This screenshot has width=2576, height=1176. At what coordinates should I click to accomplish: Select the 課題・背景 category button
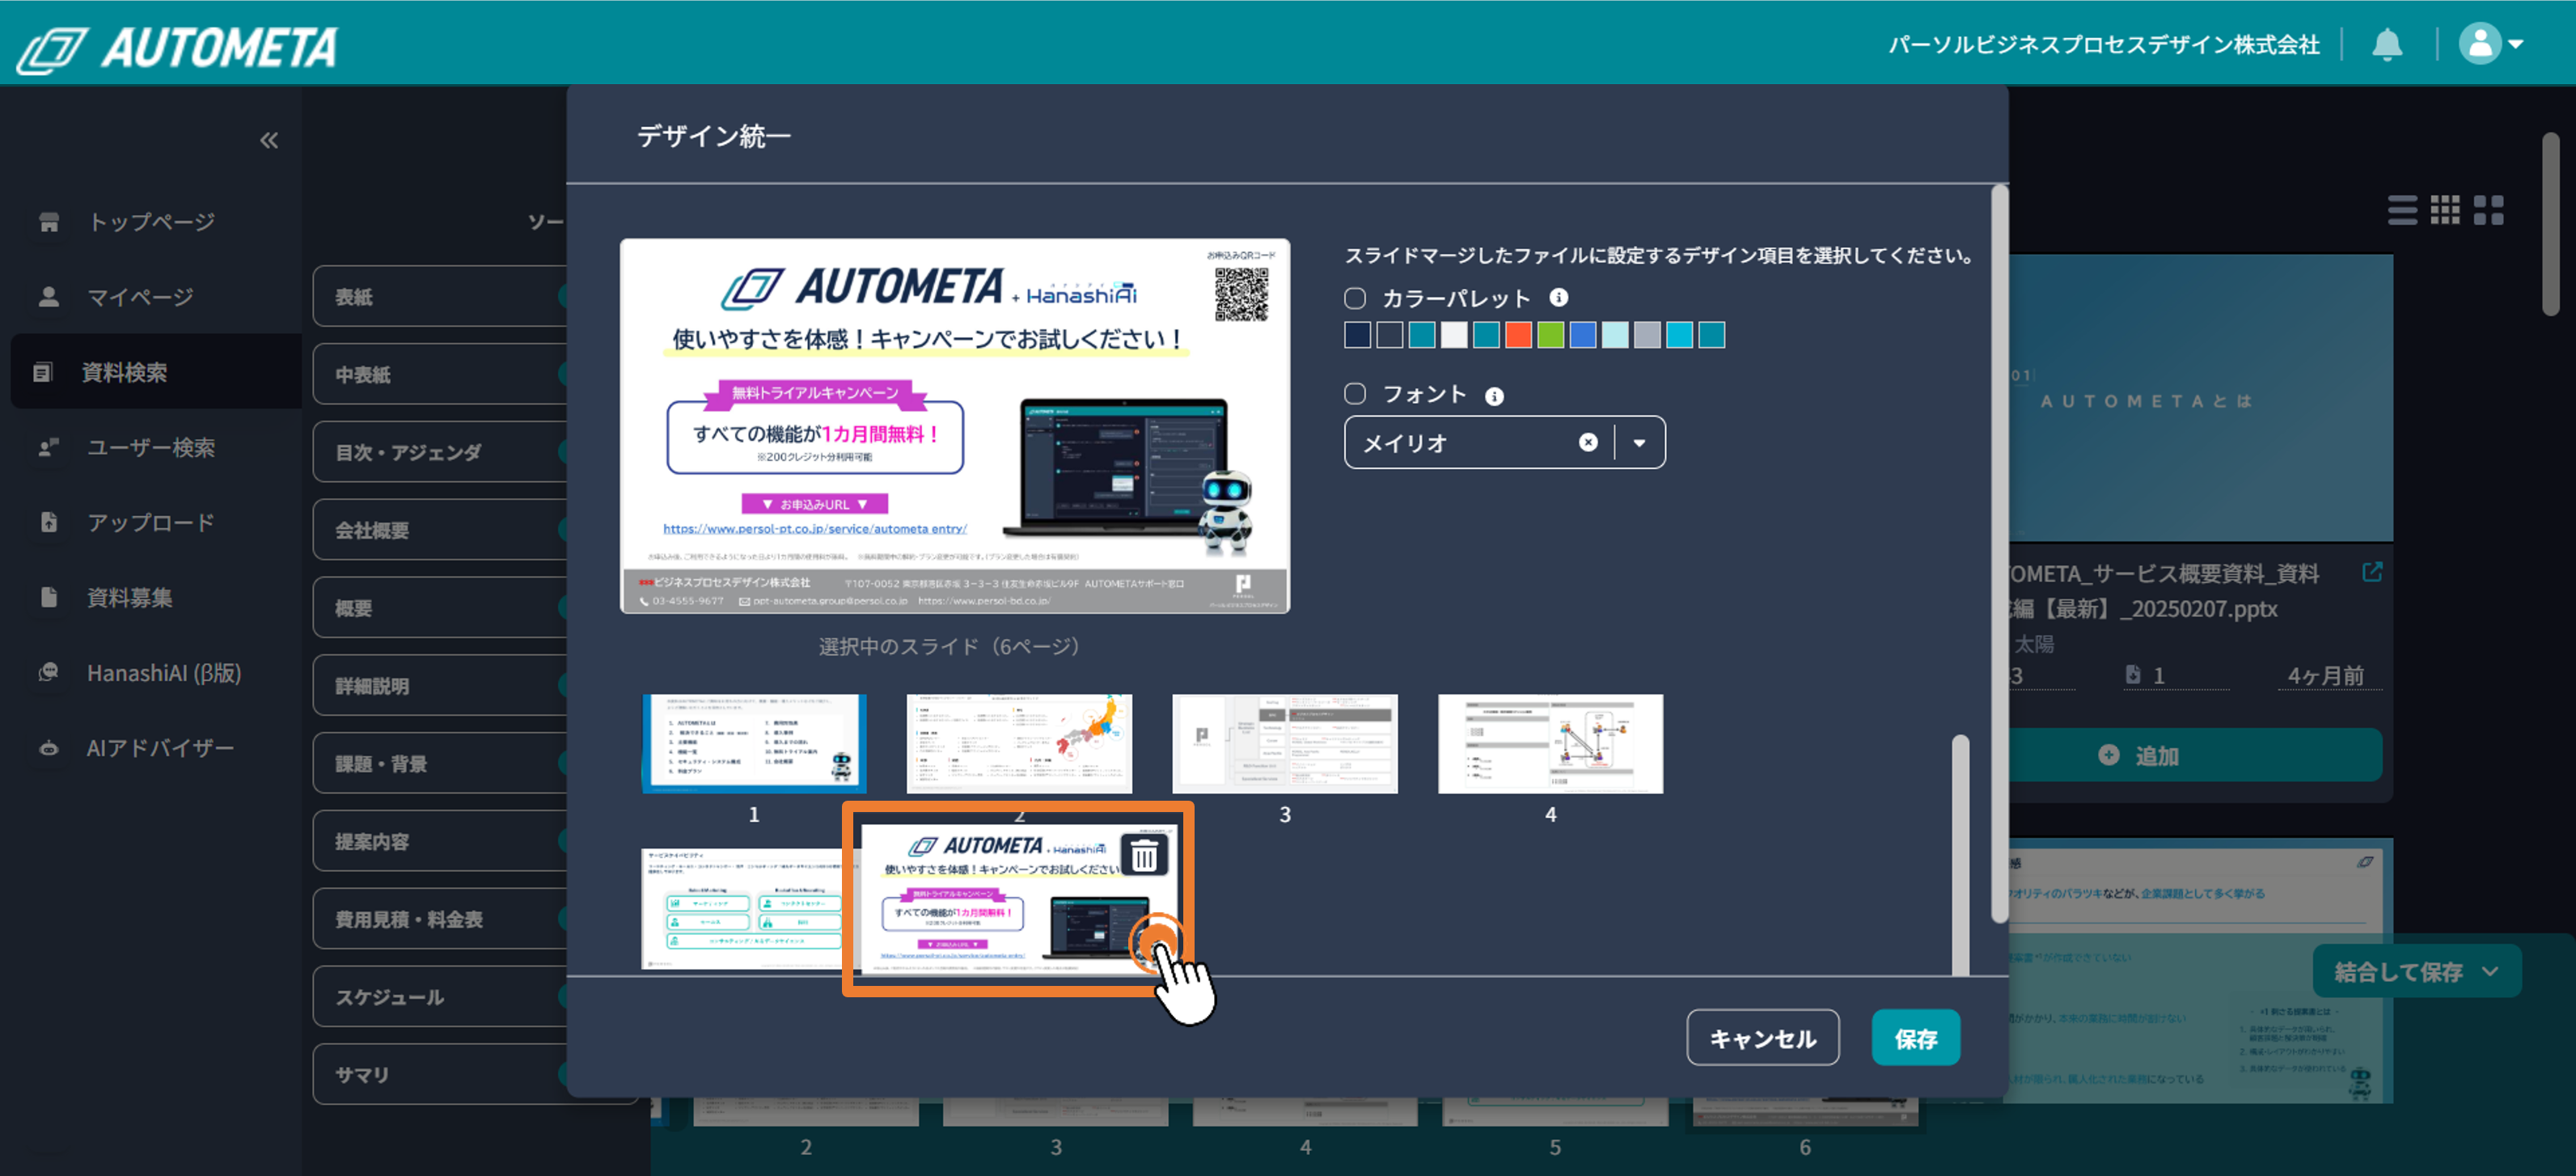pos(440,764)
